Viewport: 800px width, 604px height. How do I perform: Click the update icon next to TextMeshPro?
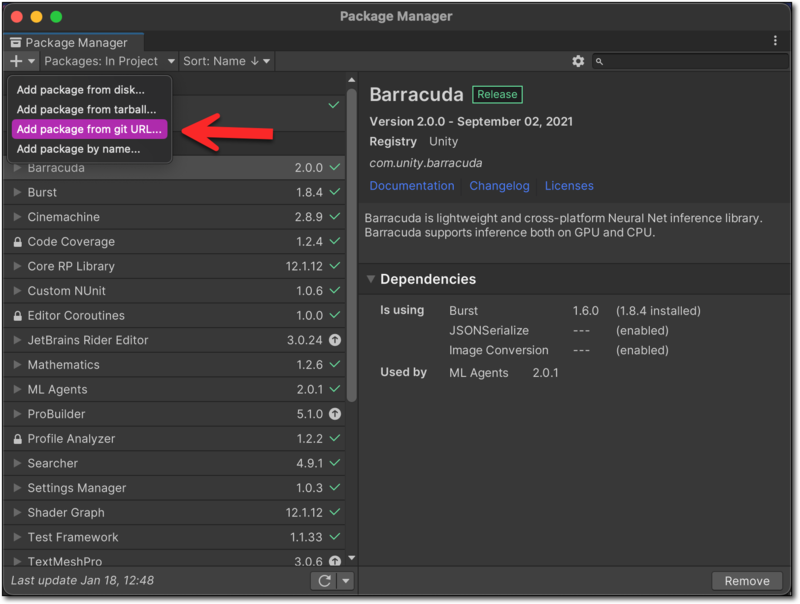334,562
